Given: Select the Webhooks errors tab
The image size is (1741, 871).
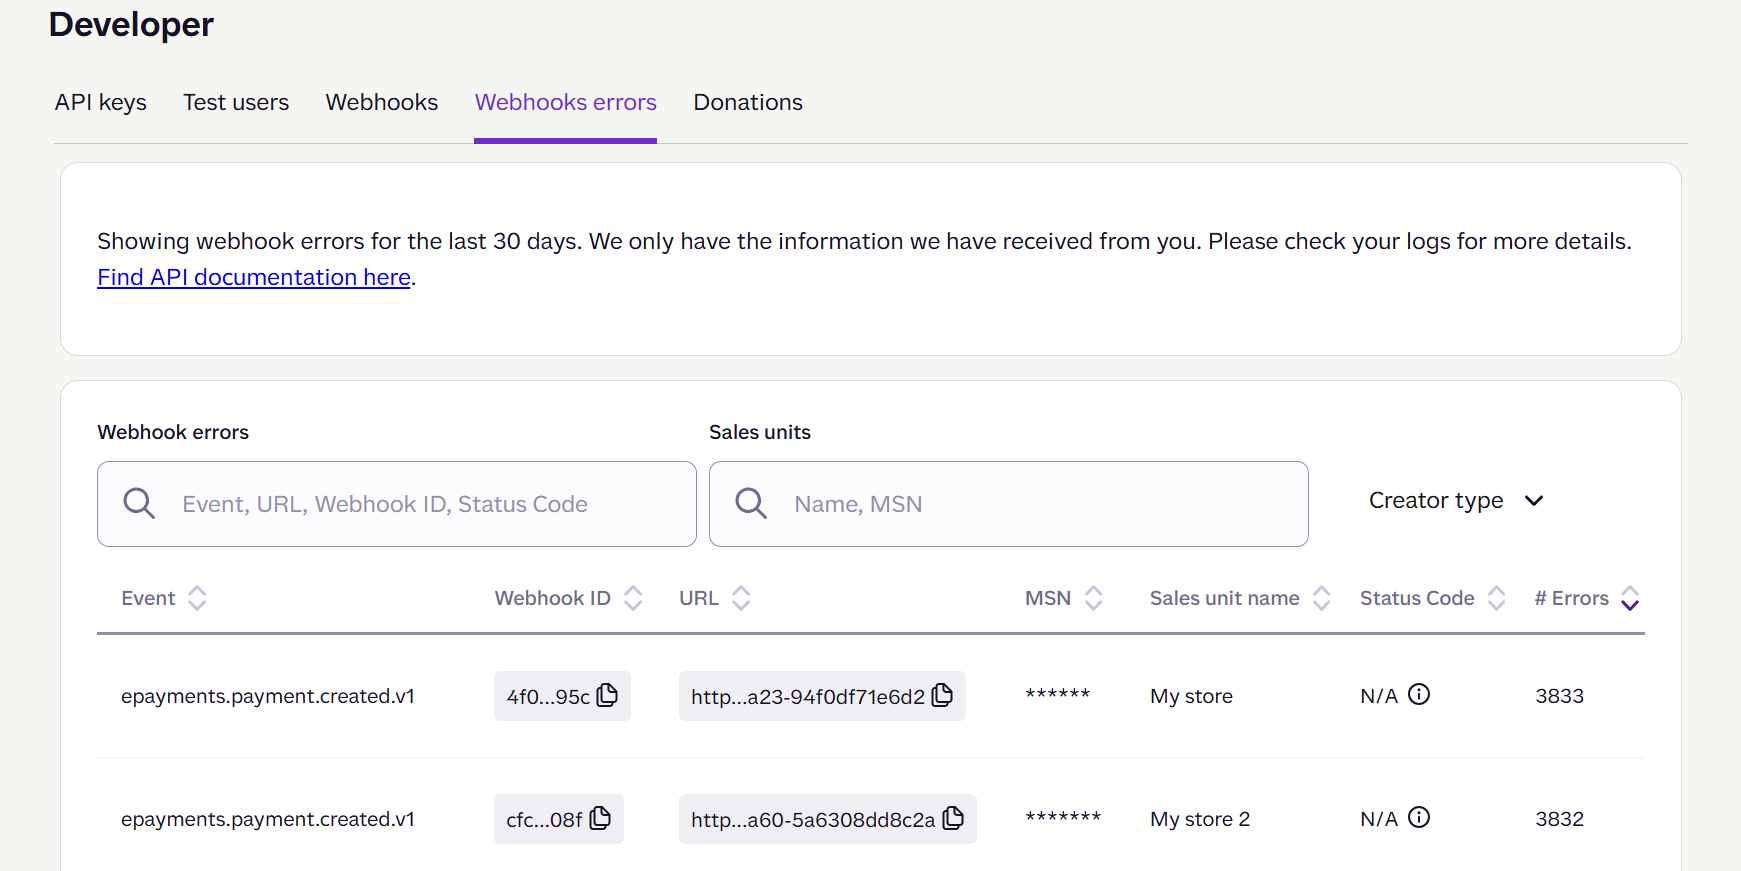Looking at the screenshot, I should 566,102.
